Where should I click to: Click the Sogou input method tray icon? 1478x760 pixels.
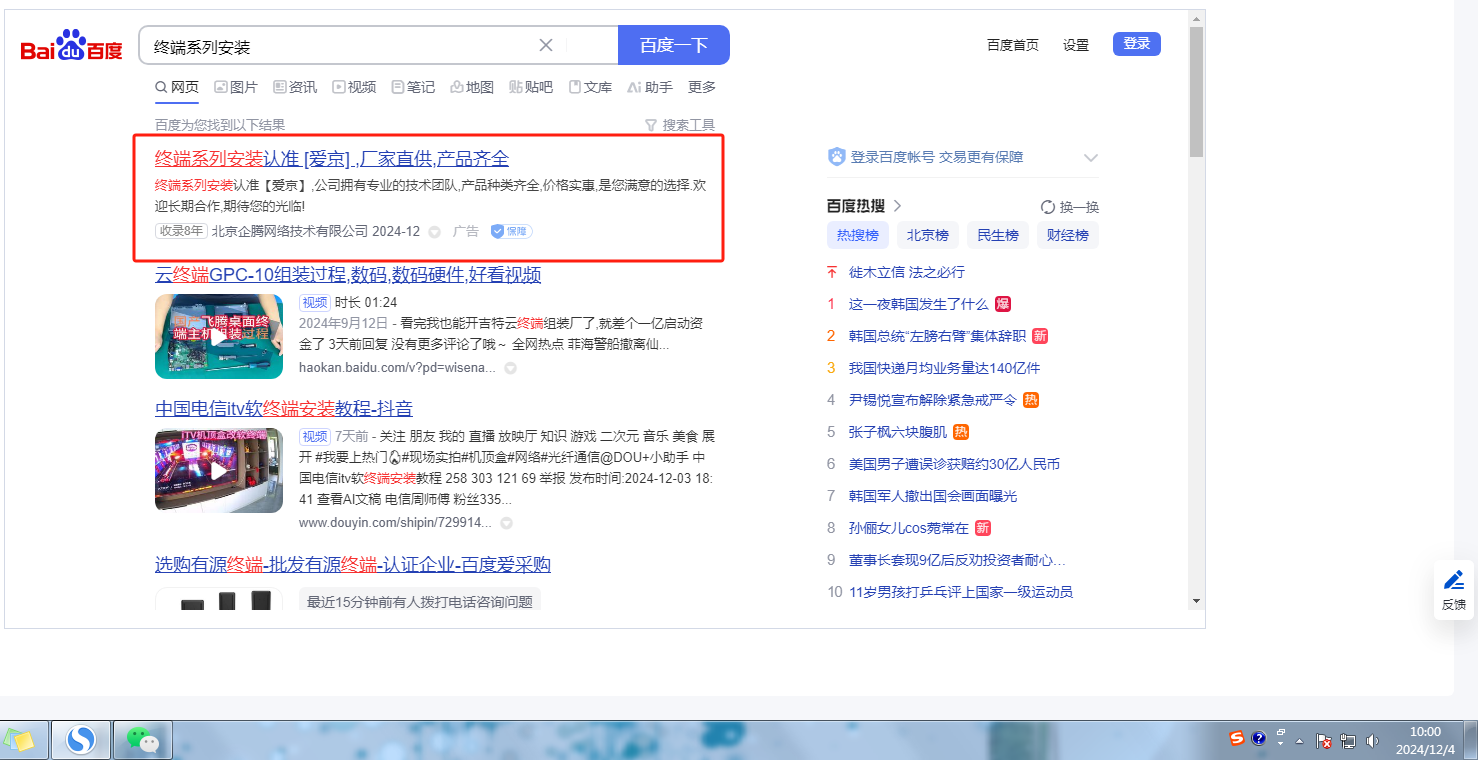pos(1237,738)
